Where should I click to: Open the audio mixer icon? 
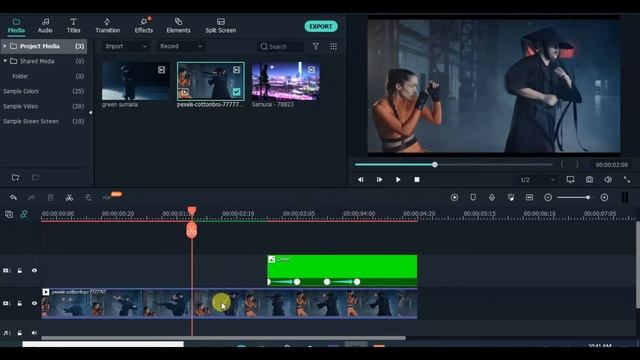pos(511,198)
